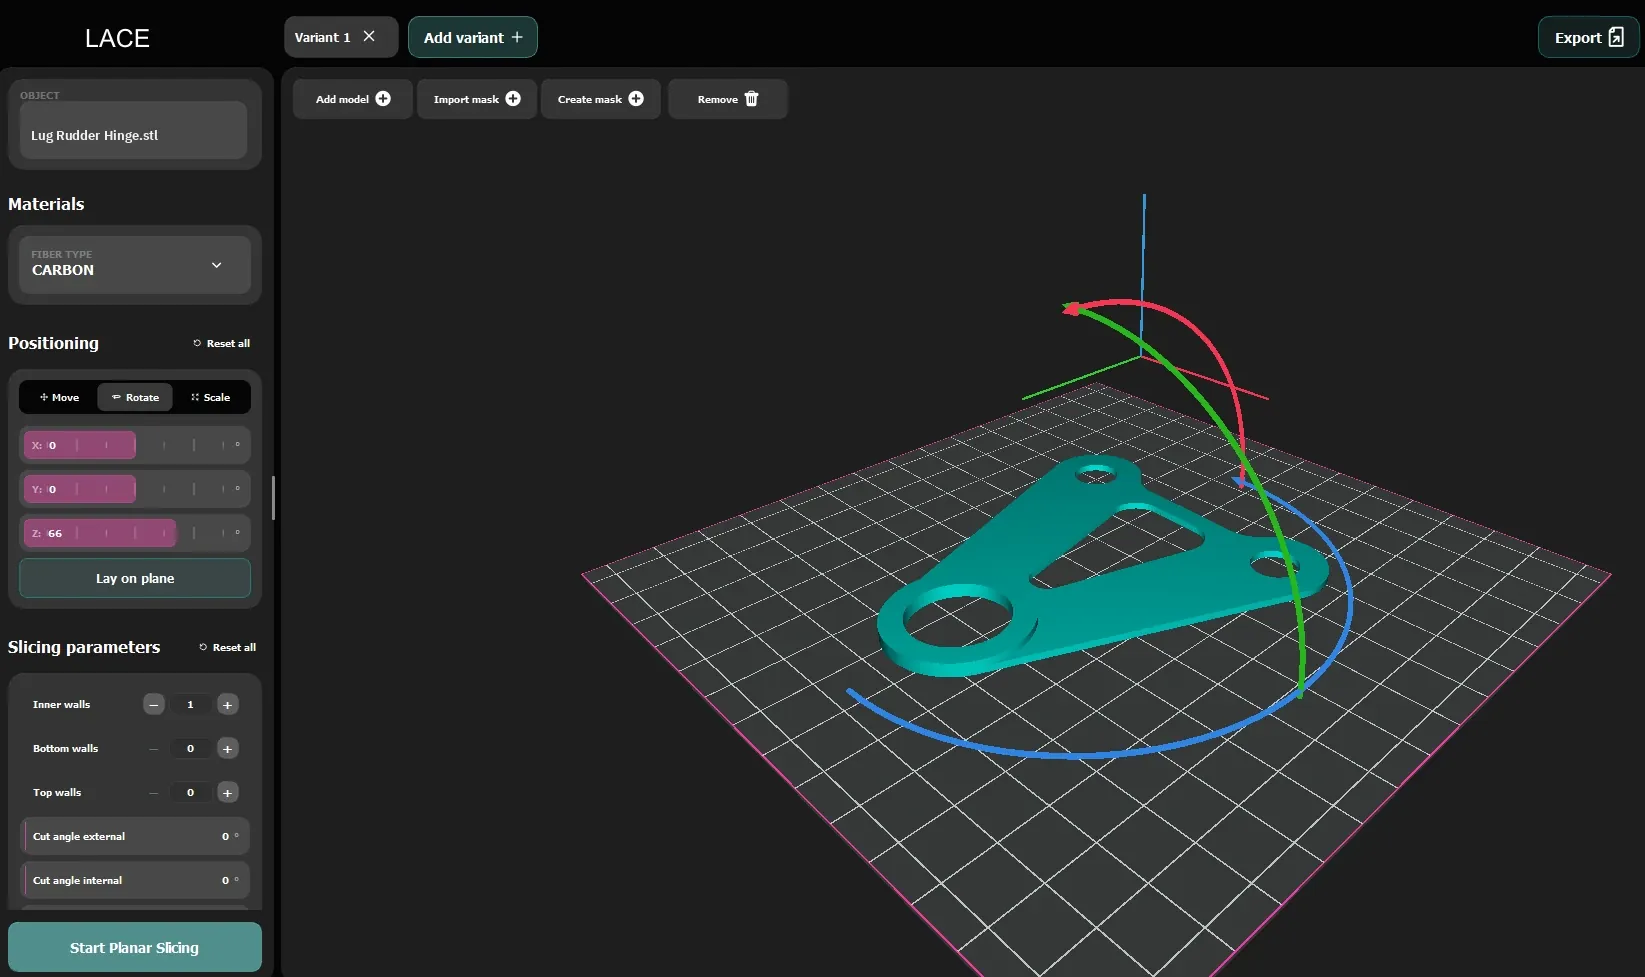
Task: Export the project with the Export button
Action: point(1588,37)
